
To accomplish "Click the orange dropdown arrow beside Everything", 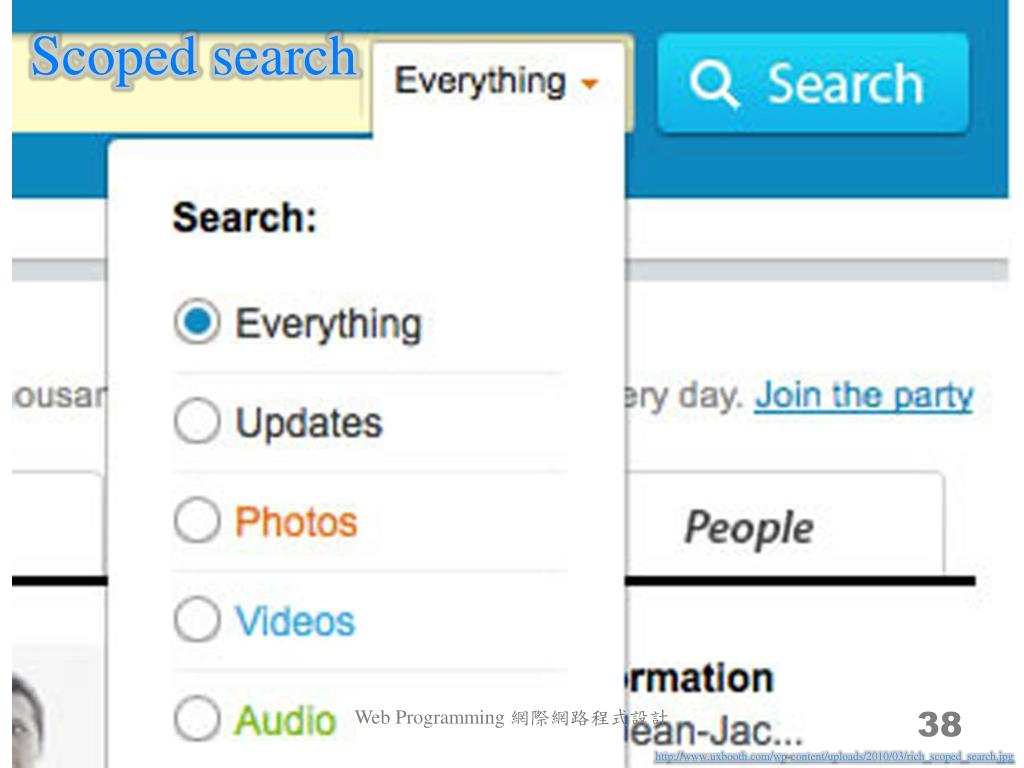I will pyautogui.click(x=590, y=84).
